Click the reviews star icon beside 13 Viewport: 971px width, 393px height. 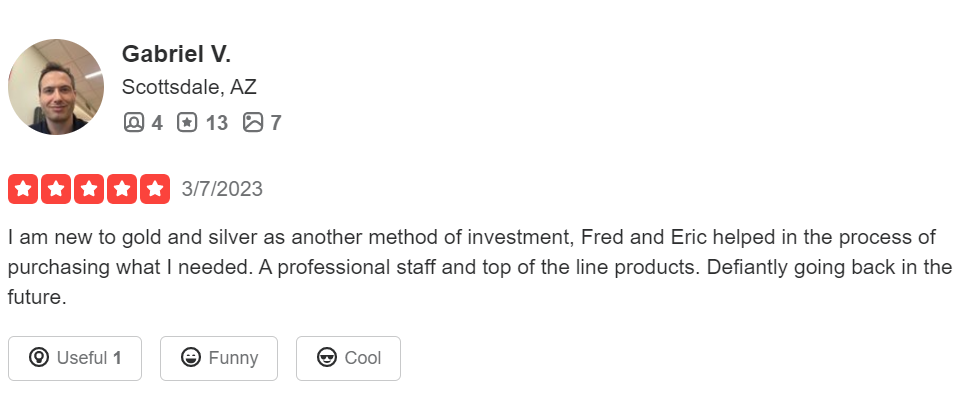[187, 123]
